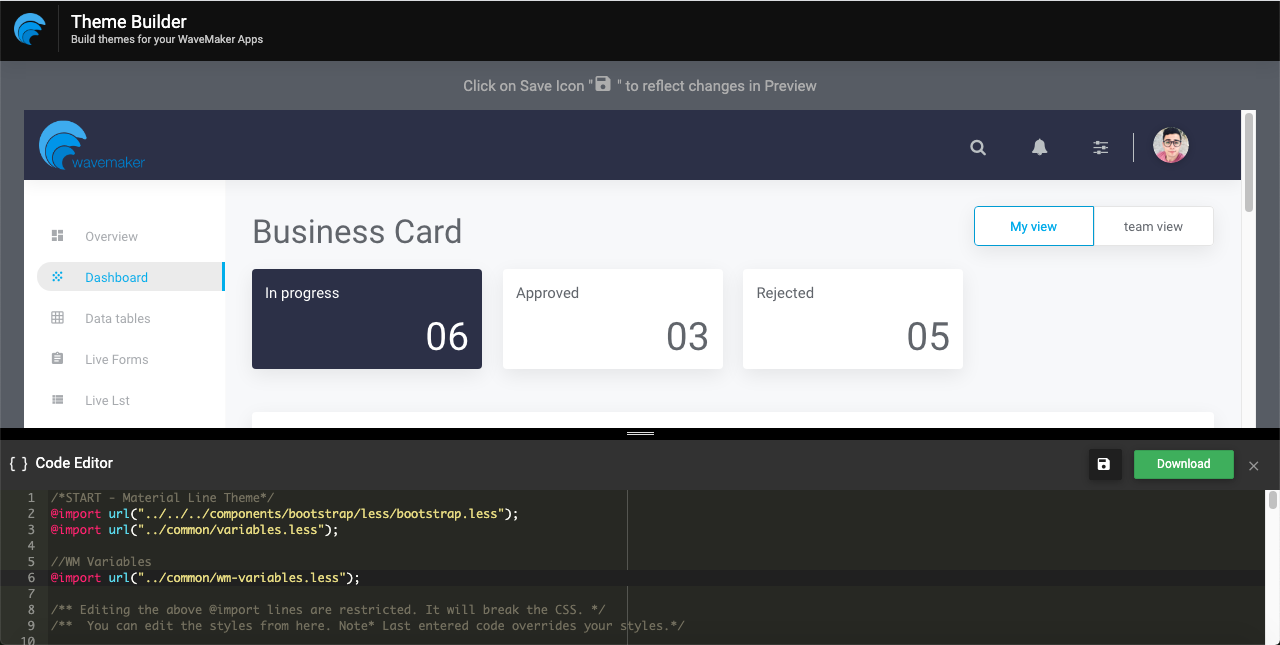
Task: Open the user profile avatar menu
Action: pyautogui.click(x=1170, y=145)
